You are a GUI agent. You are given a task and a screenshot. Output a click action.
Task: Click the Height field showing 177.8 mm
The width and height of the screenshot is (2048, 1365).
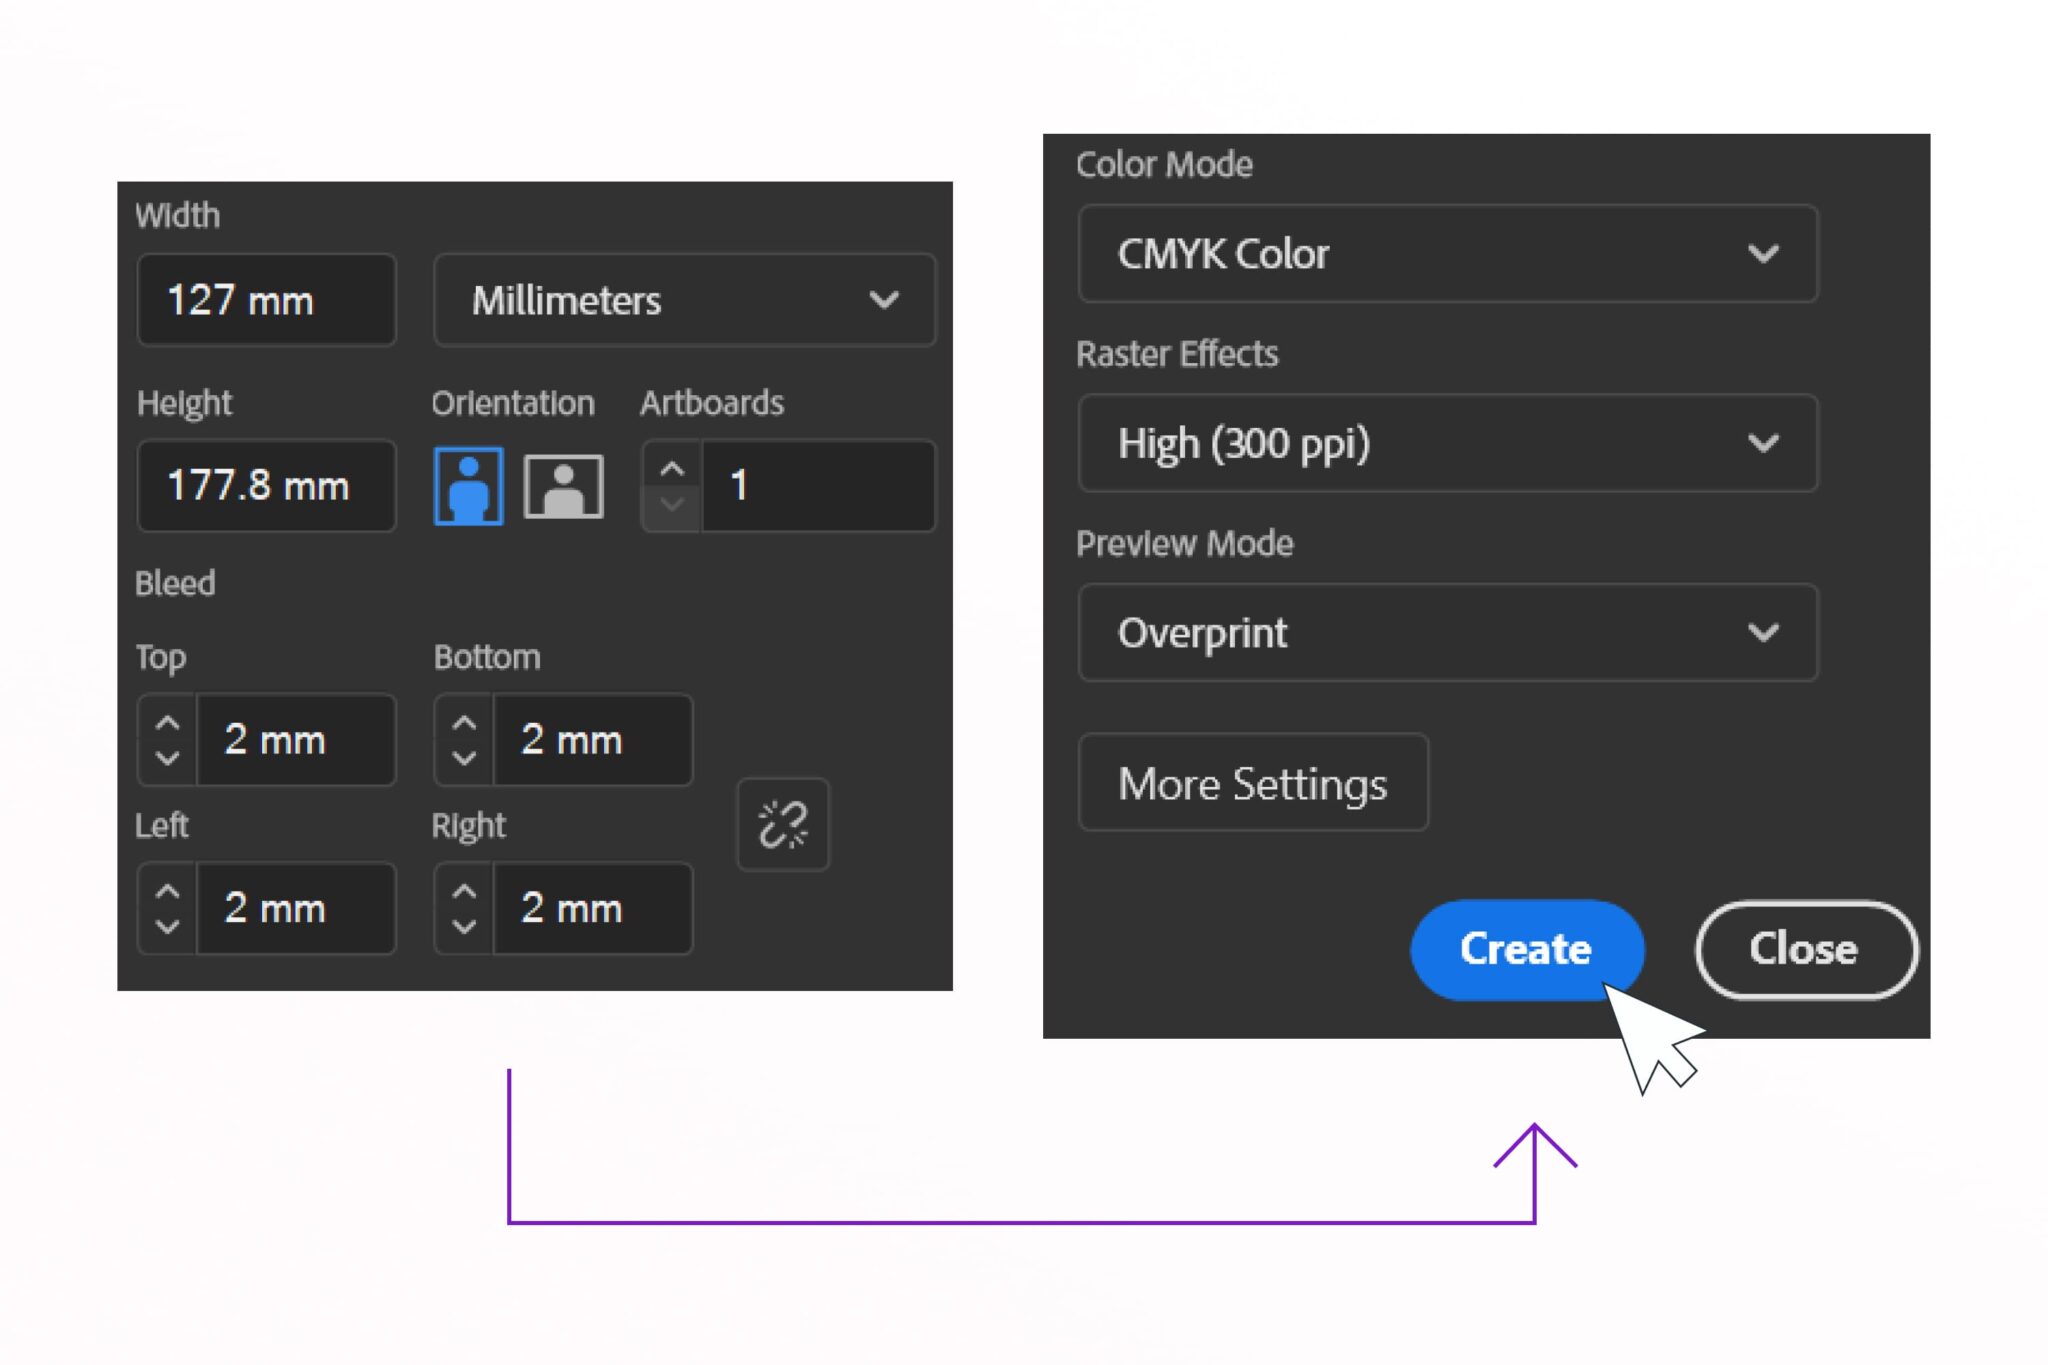tap(266, 486)
